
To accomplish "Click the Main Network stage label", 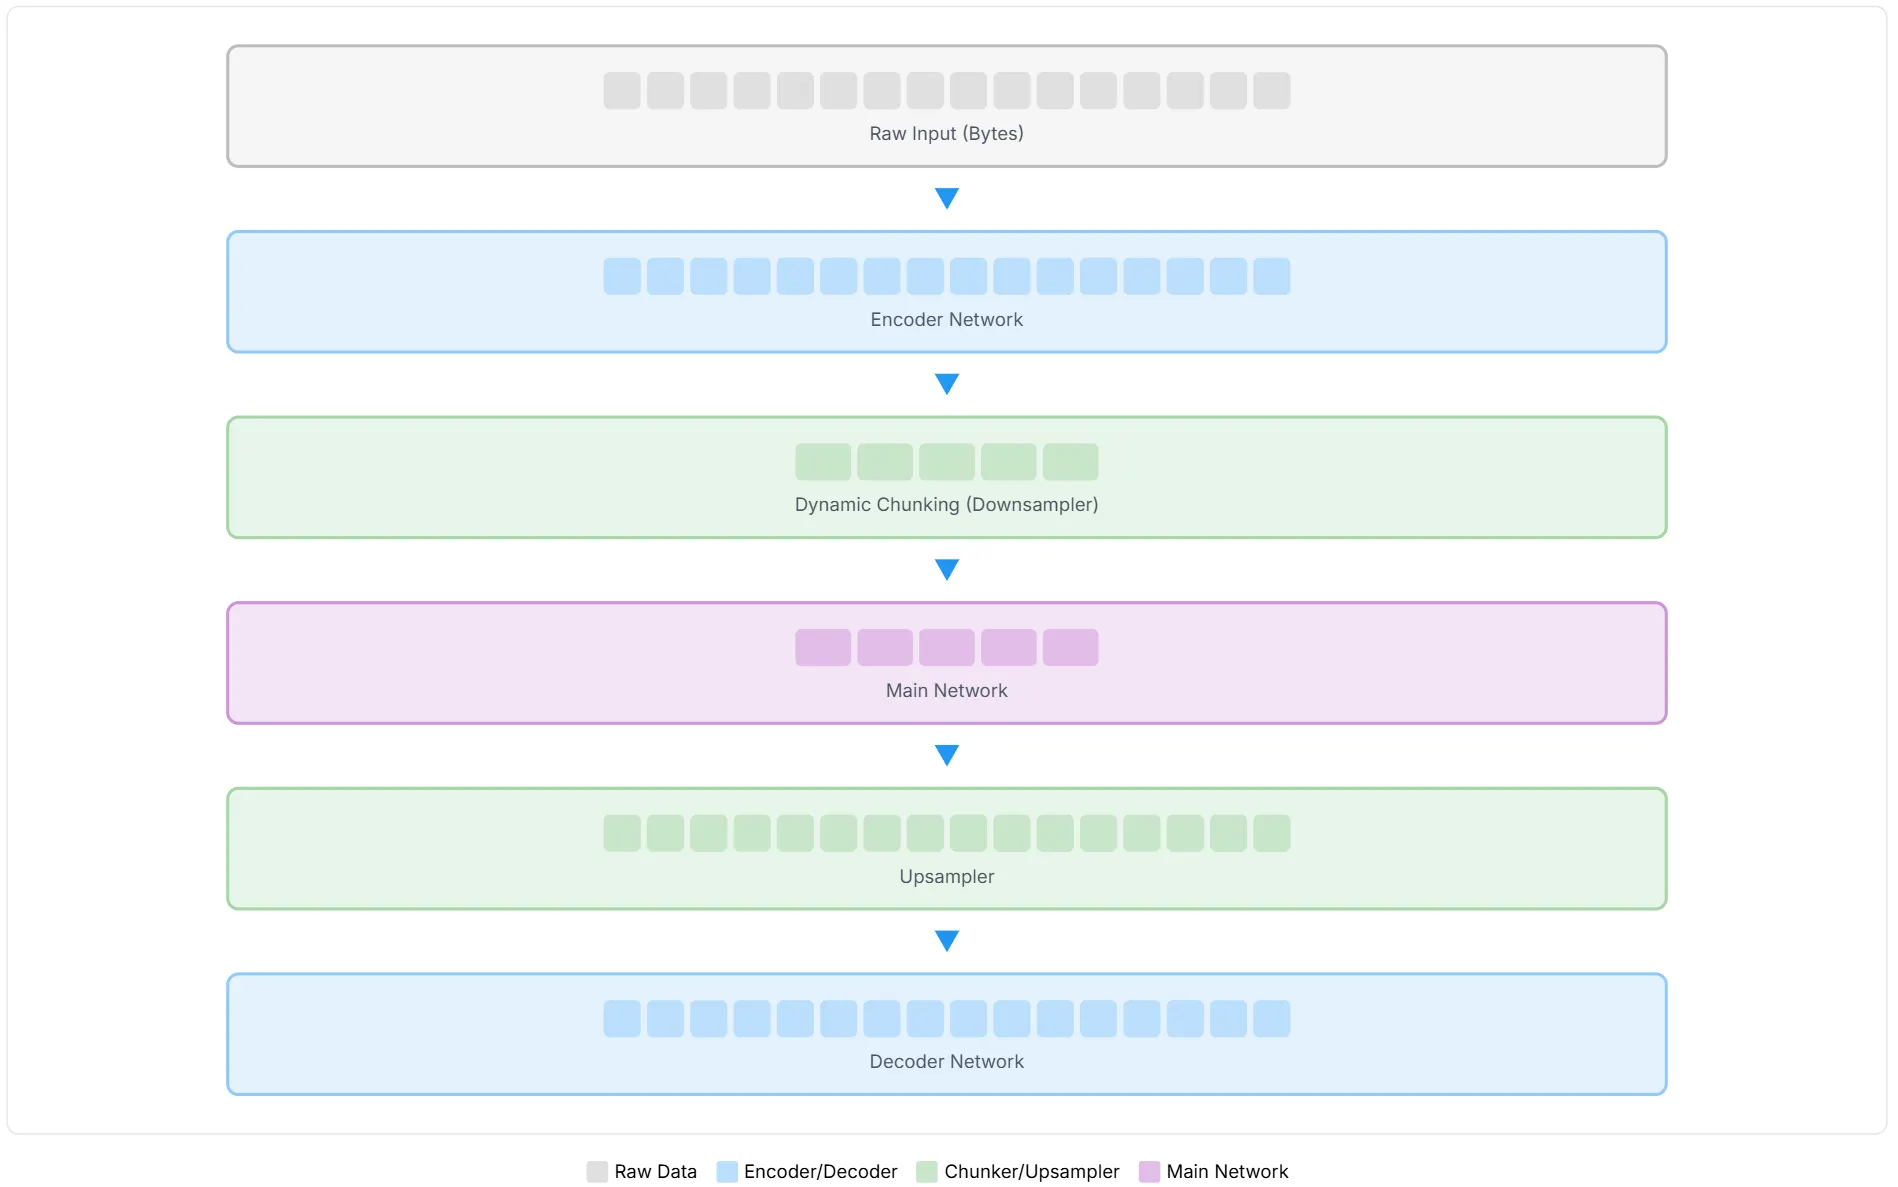I will pyautogui.click(x=946, y=691).
